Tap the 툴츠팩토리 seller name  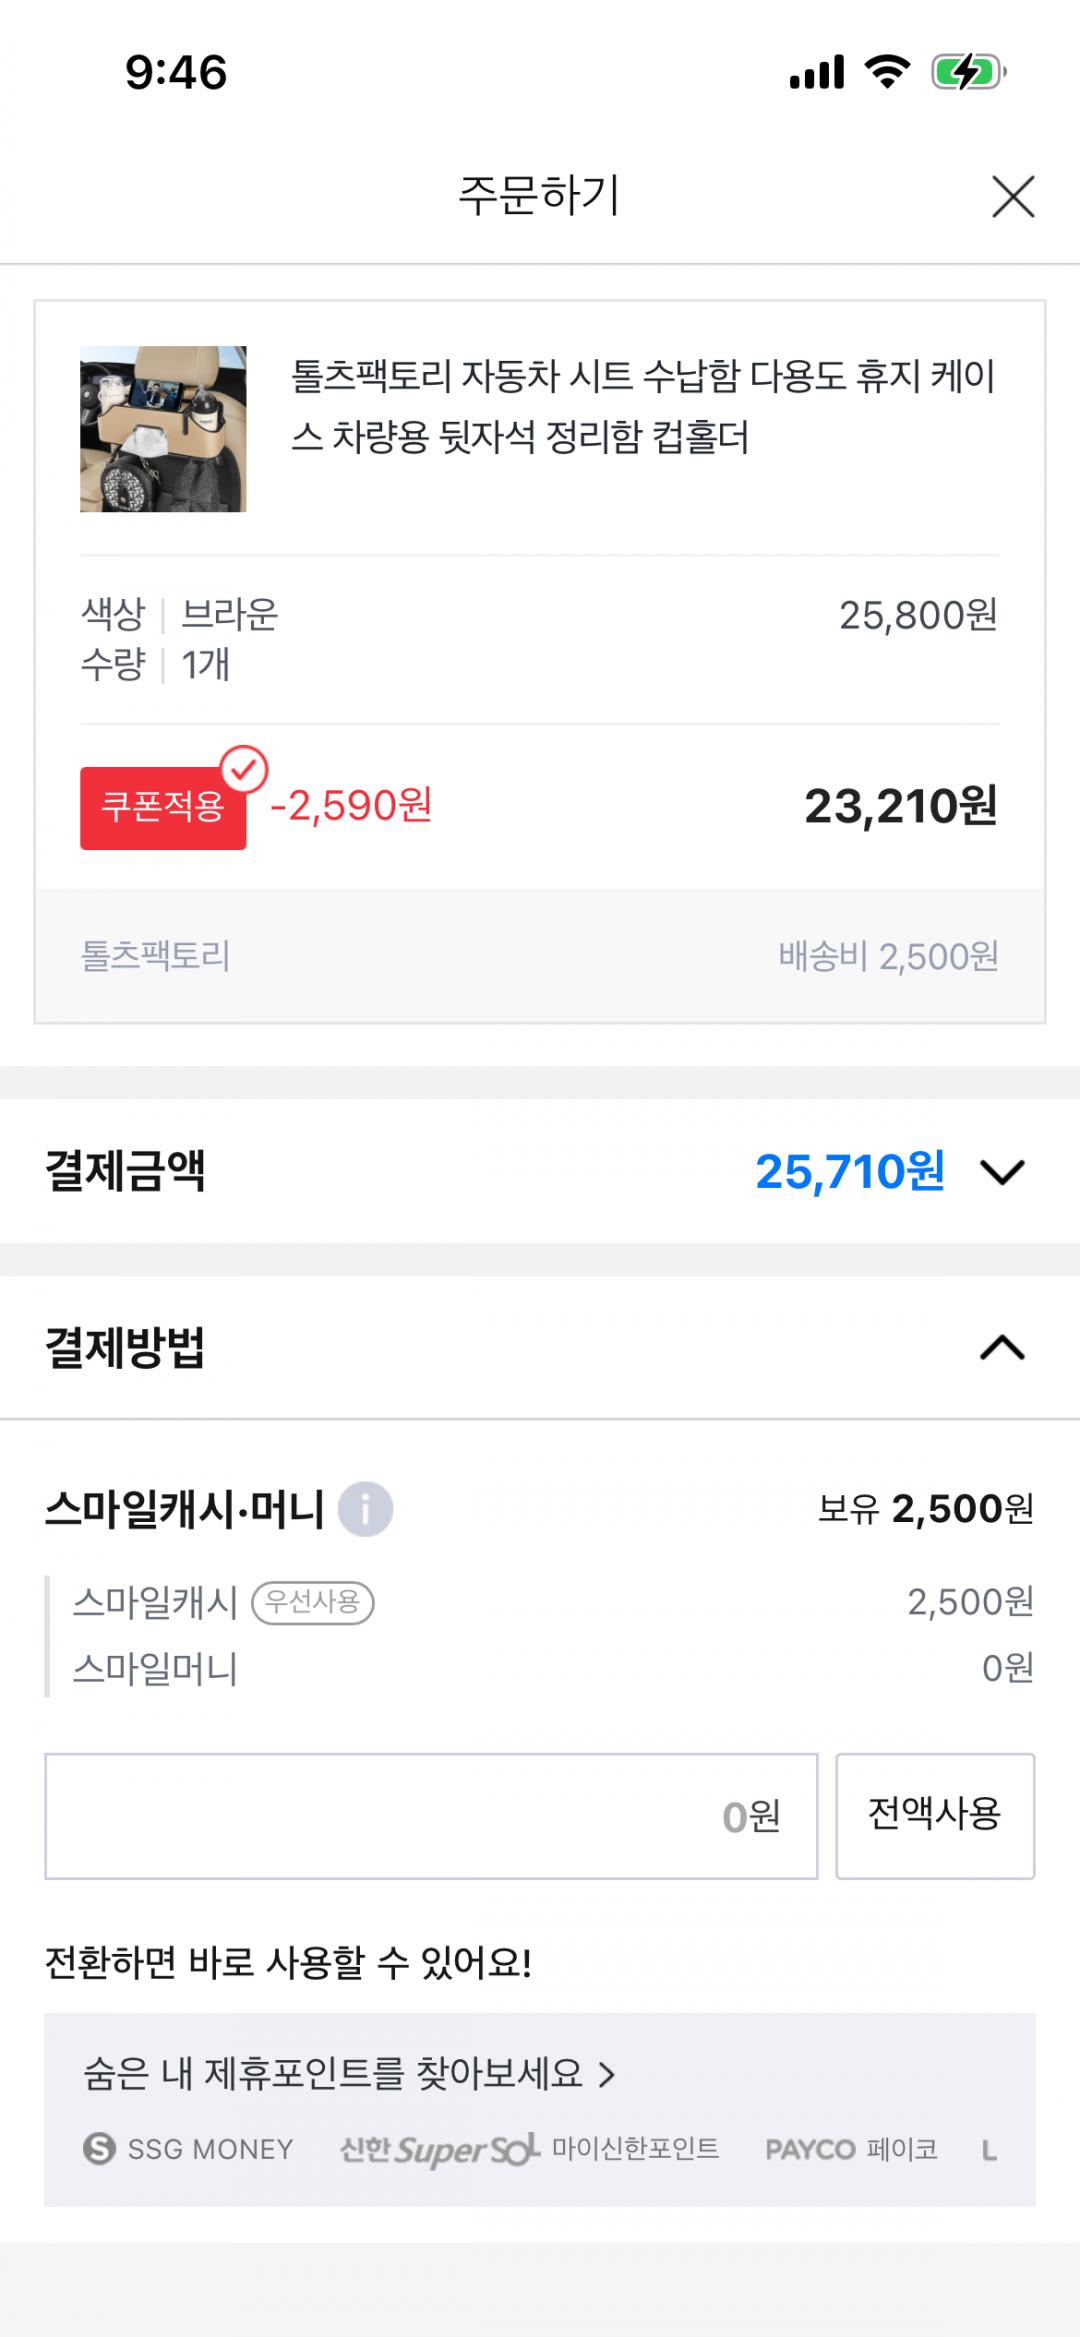[155, 956]
